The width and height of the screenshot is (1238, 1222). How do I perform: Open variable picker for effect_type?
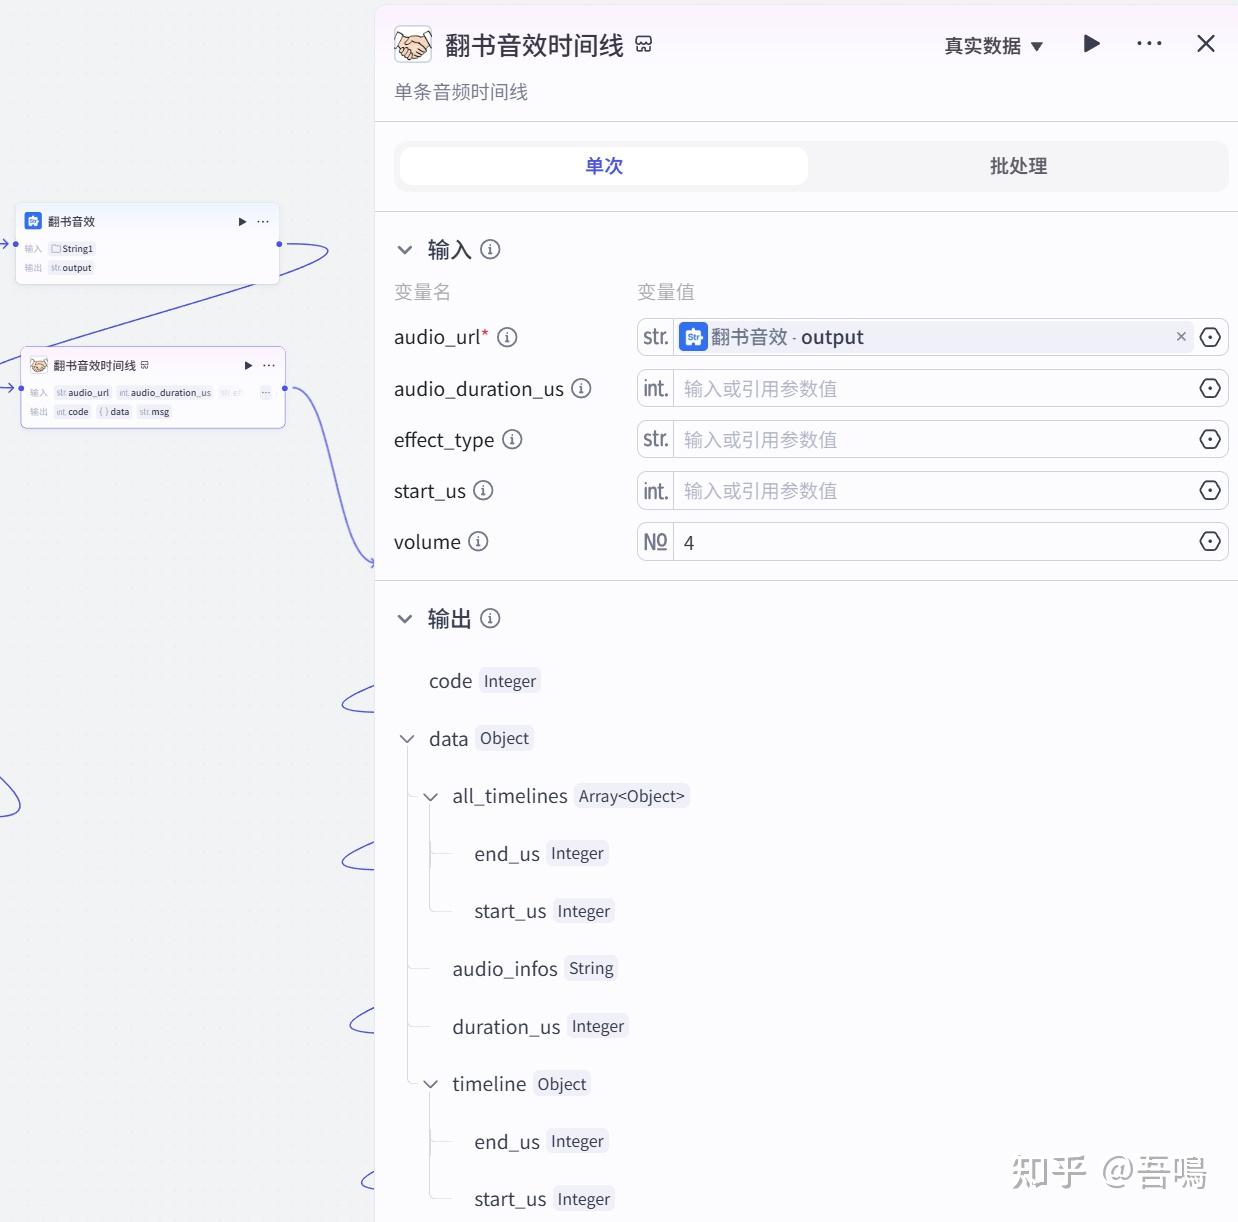pos(1210,439)
